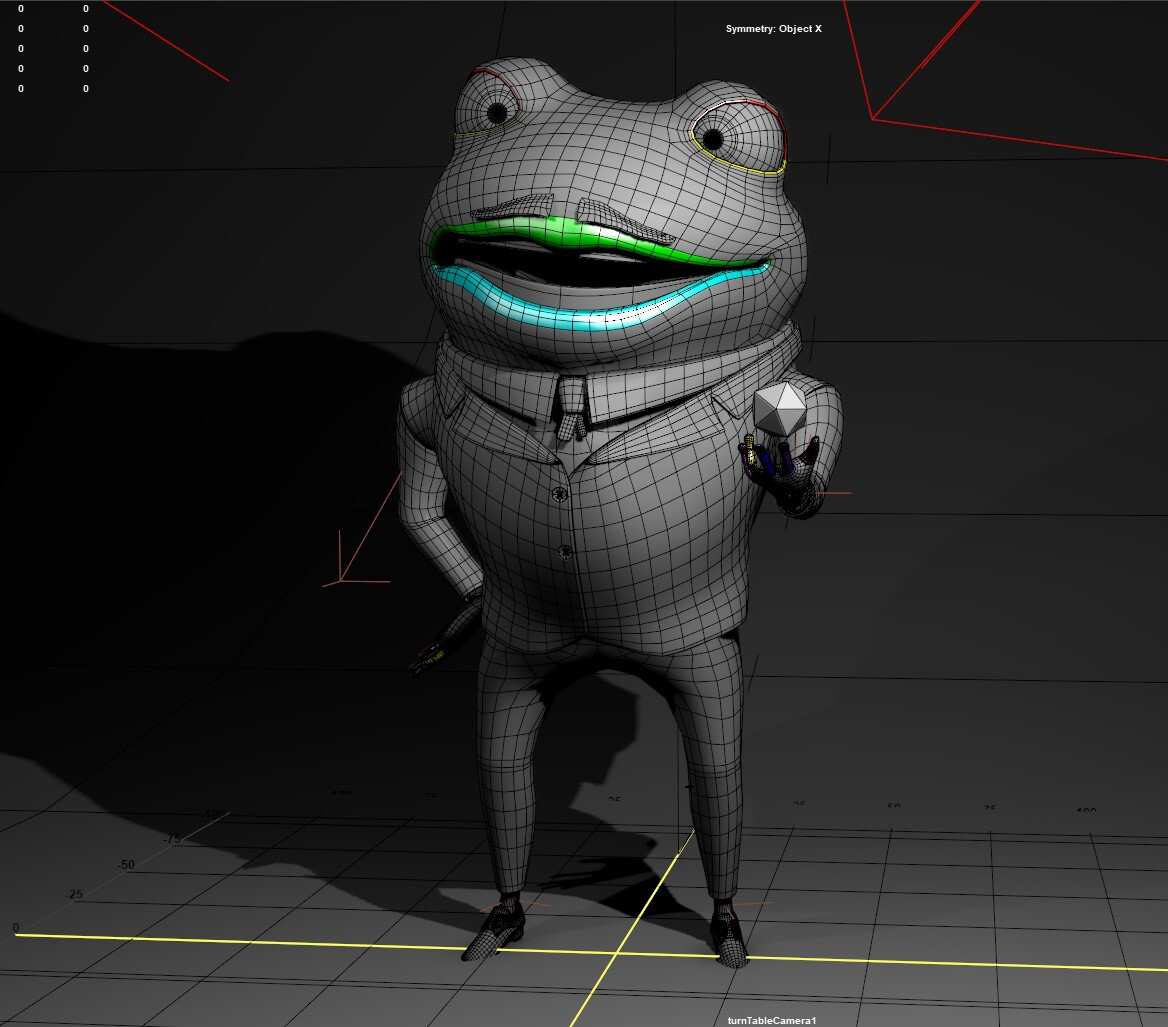This screenshot has height=1027, width=1168.
Task: Click the Symmetry: Object X heads-up display text
Action: coord(776,30)
